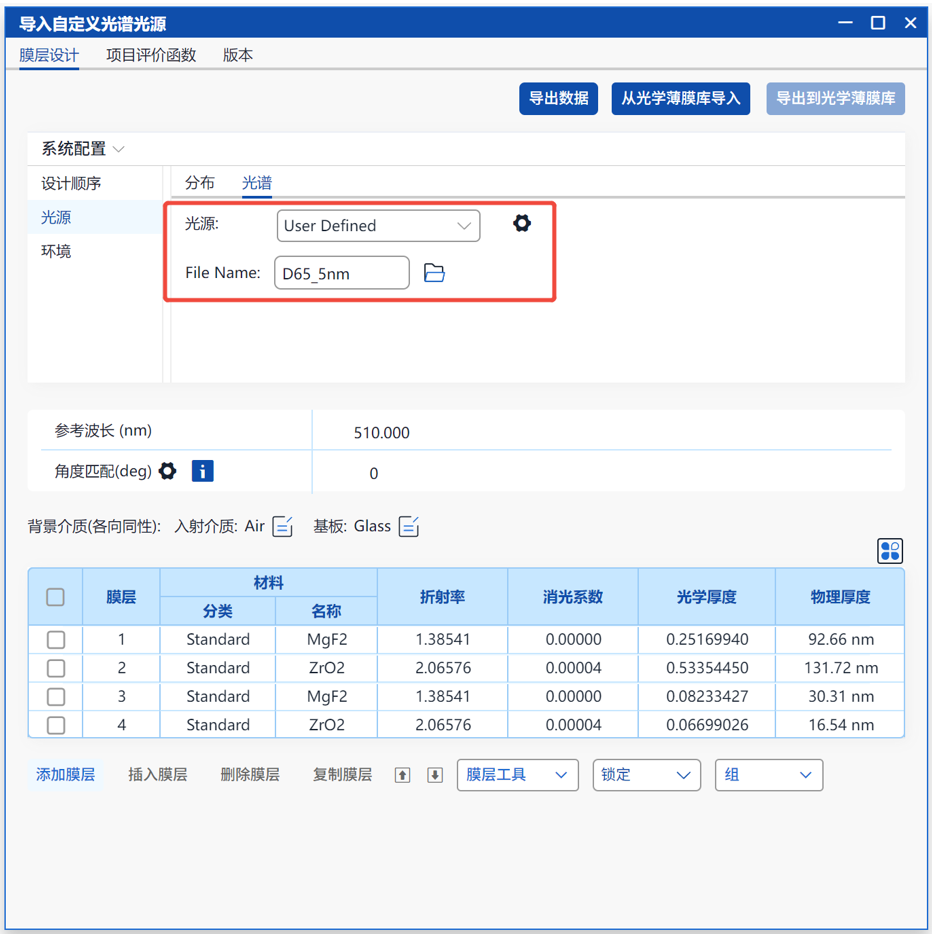The width and height of the screenshot is (932, 939).
Task: Check the checkbox for layer 1 MgF2
Action: [x=56, y=640]
